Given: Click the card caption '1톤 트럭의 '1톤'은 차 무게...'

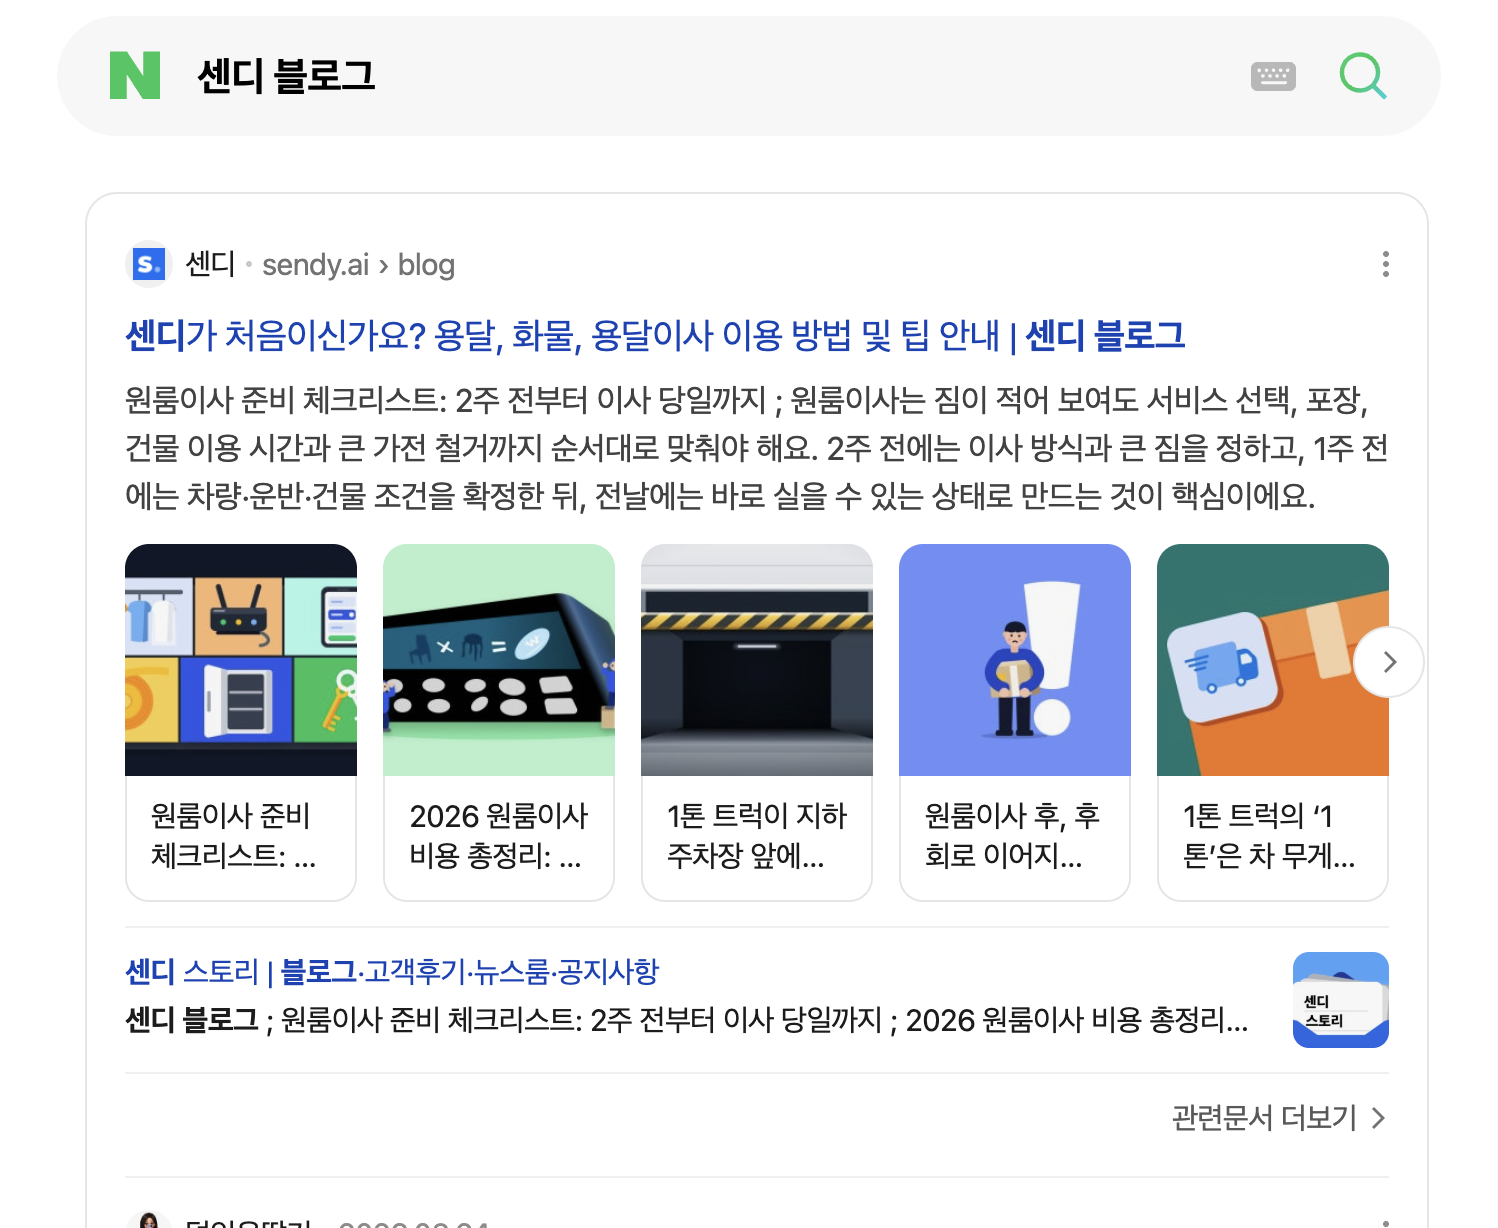Looking at the screenshot, I should [1269, 836].
